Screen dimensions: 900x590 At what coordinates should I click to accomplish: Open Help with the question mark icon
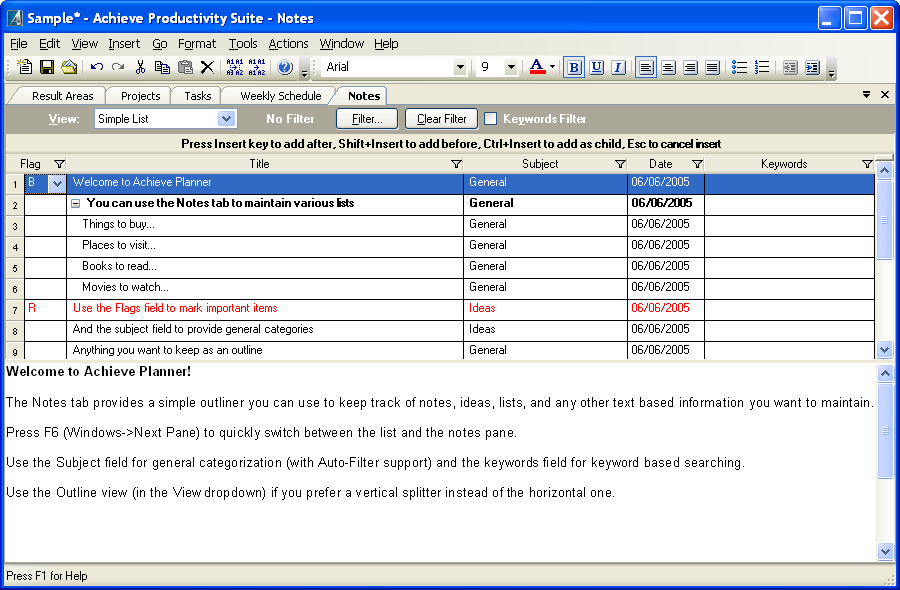(285, 67)
